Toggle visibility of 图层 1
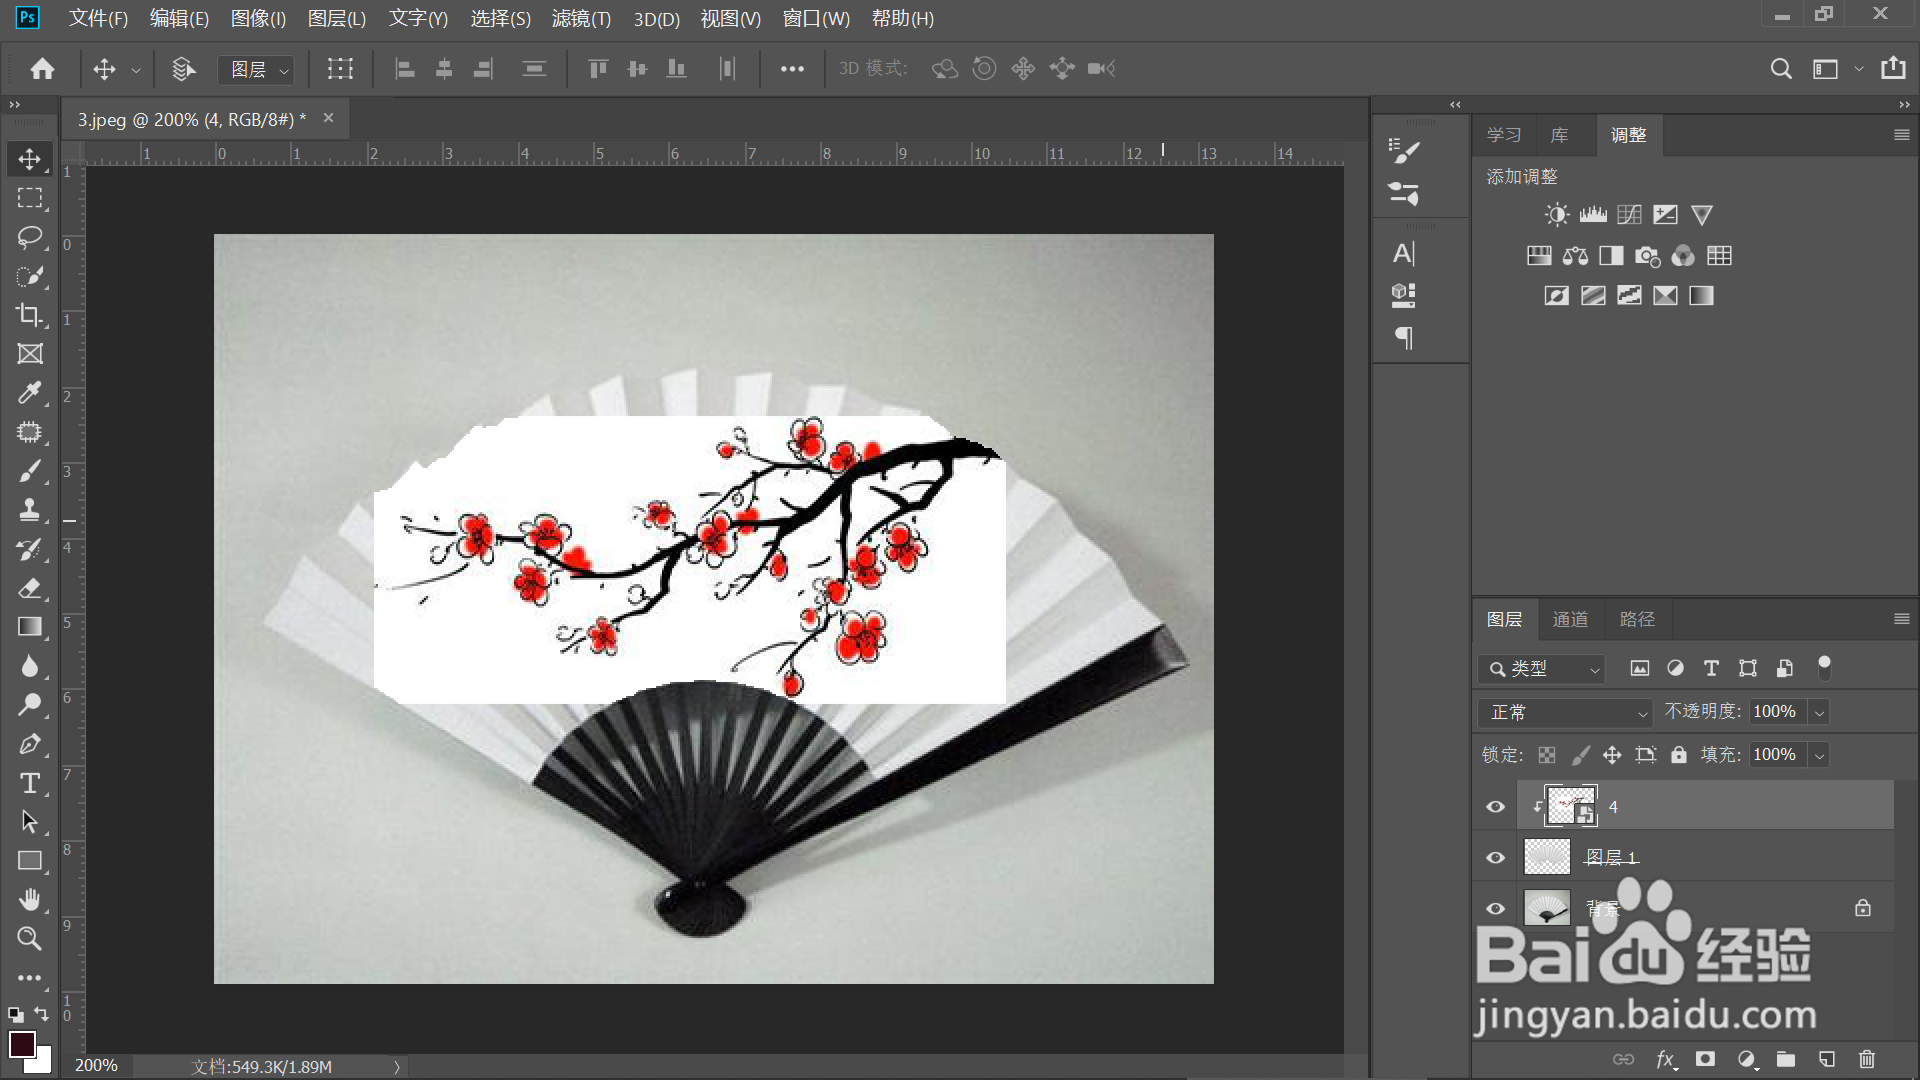The height and width of the screenshot is (1080, 1920). pyautogui.click(x=1495, y=858)
